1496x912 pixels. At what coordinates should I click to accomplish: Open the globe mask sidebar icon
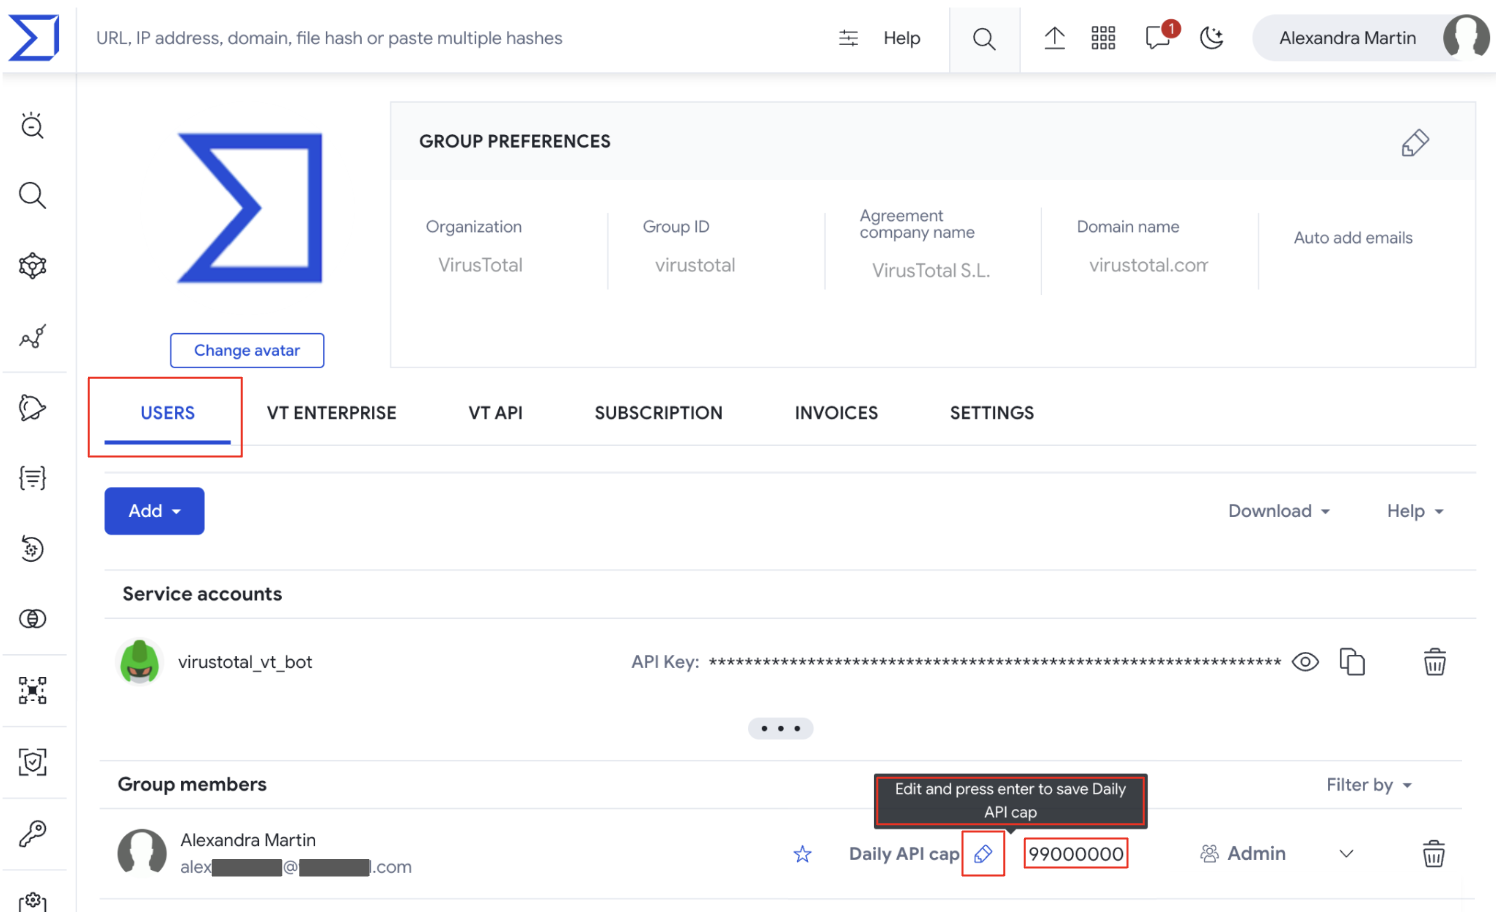[33, 619]
